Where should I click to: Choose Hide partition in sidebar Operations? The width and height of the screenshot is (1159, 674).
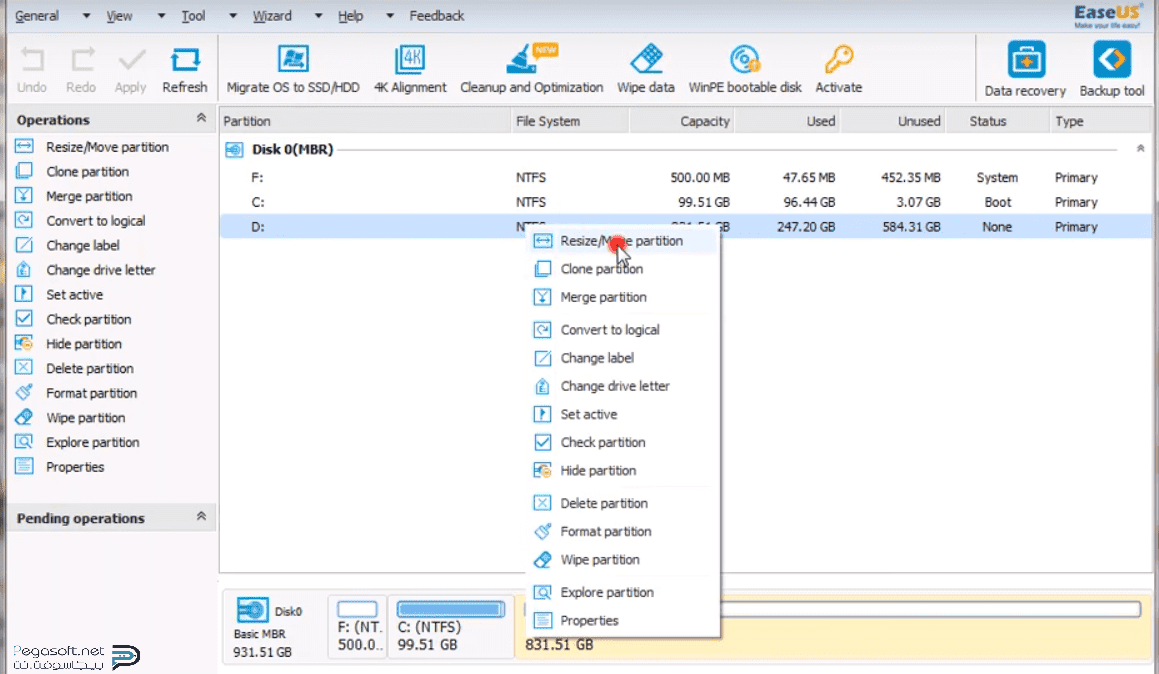point(69,344)
